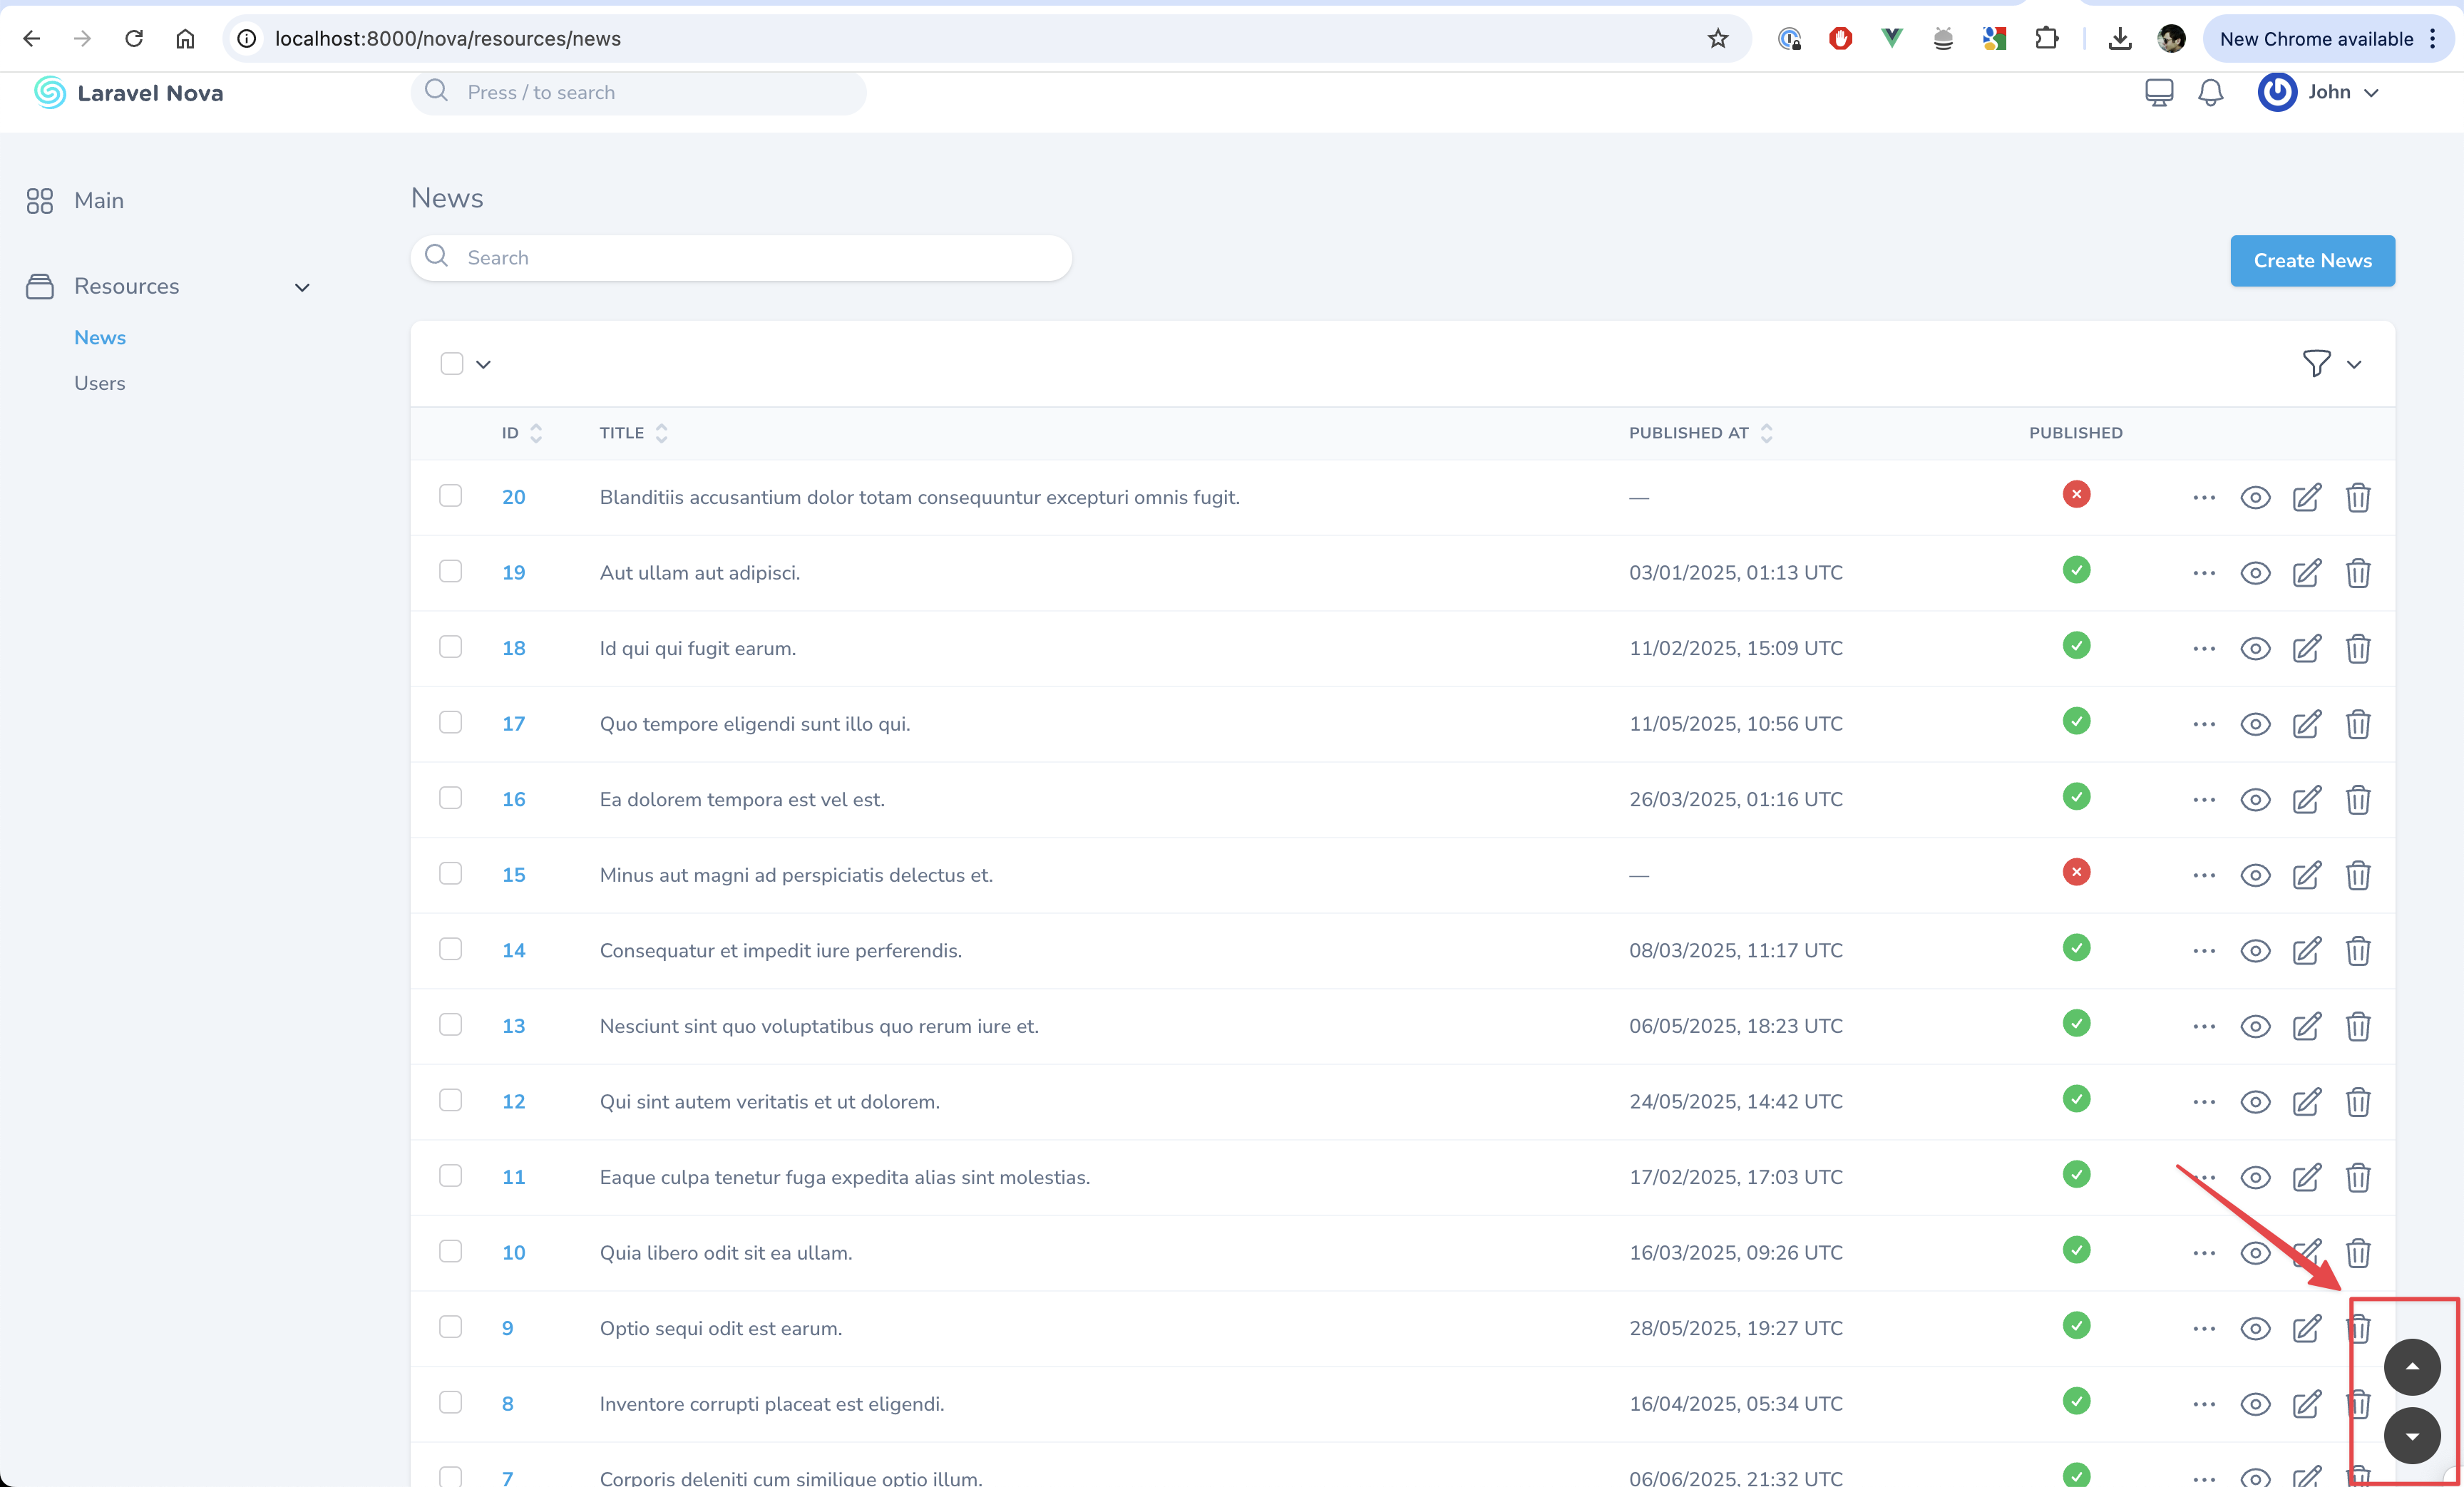Check the checkbox for news 16
This screenshot has width=2464, height=1487.
(x=451, y=798)
